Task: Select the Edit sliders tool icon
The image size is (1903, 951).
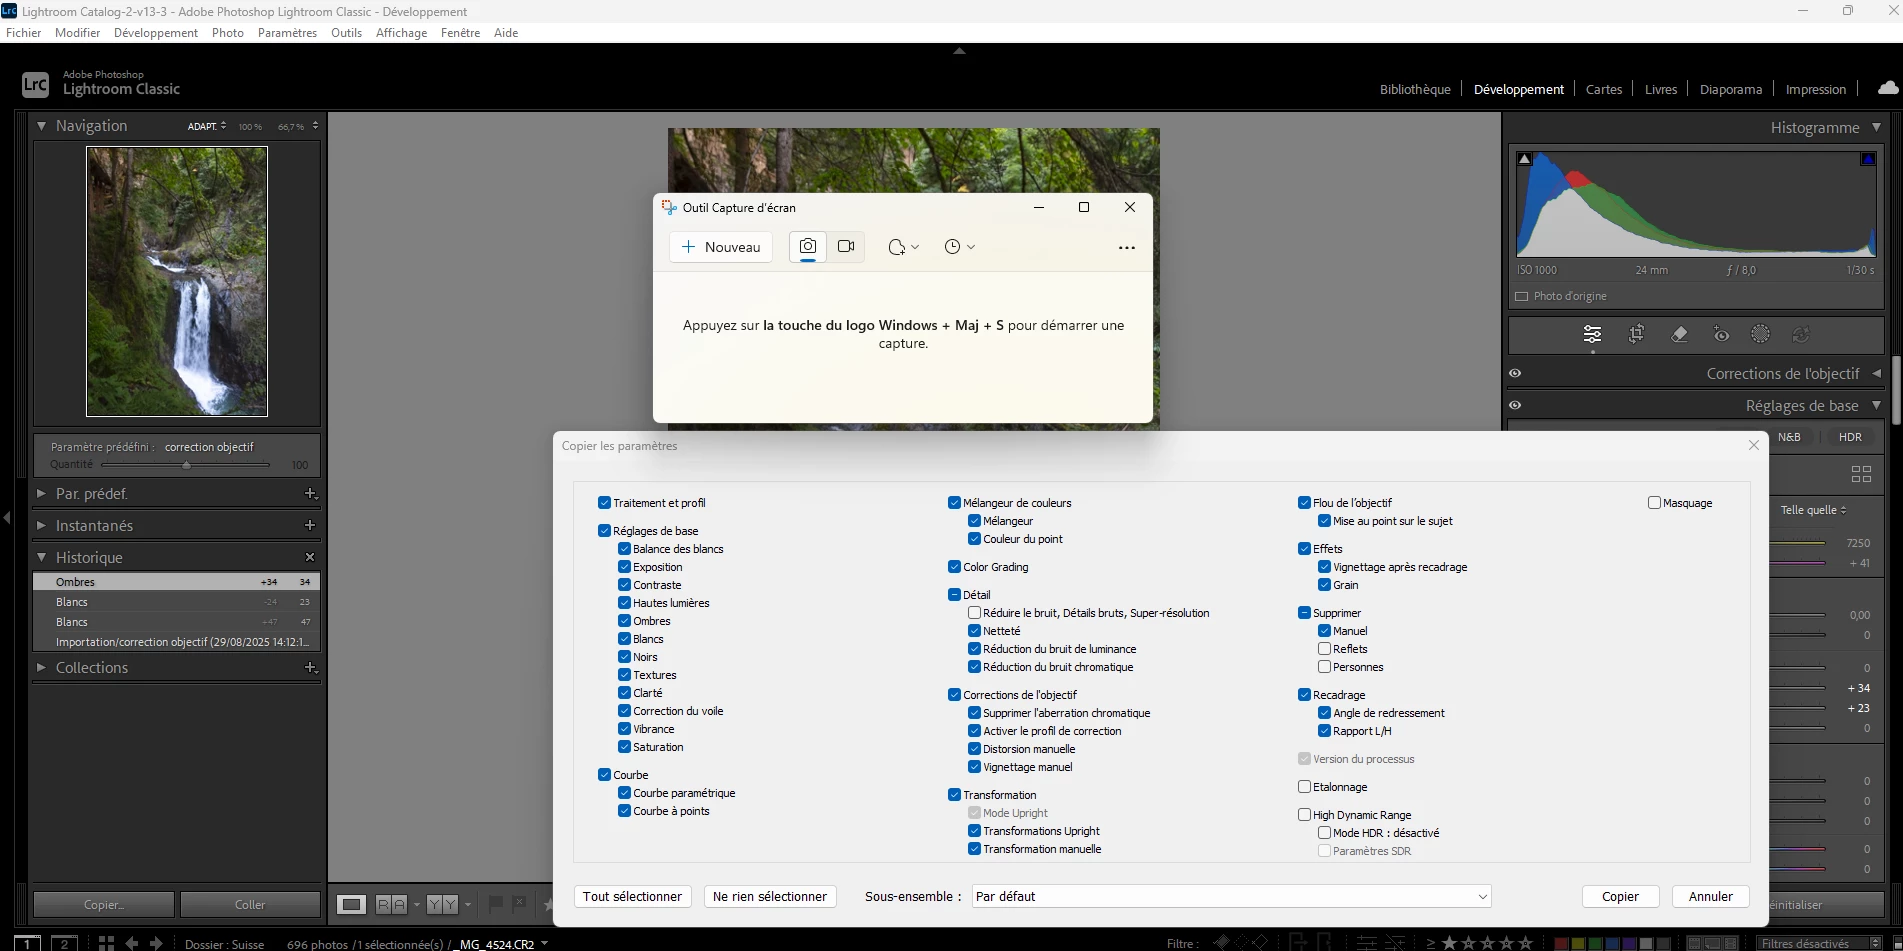Action: click(x=1592, y=335)
